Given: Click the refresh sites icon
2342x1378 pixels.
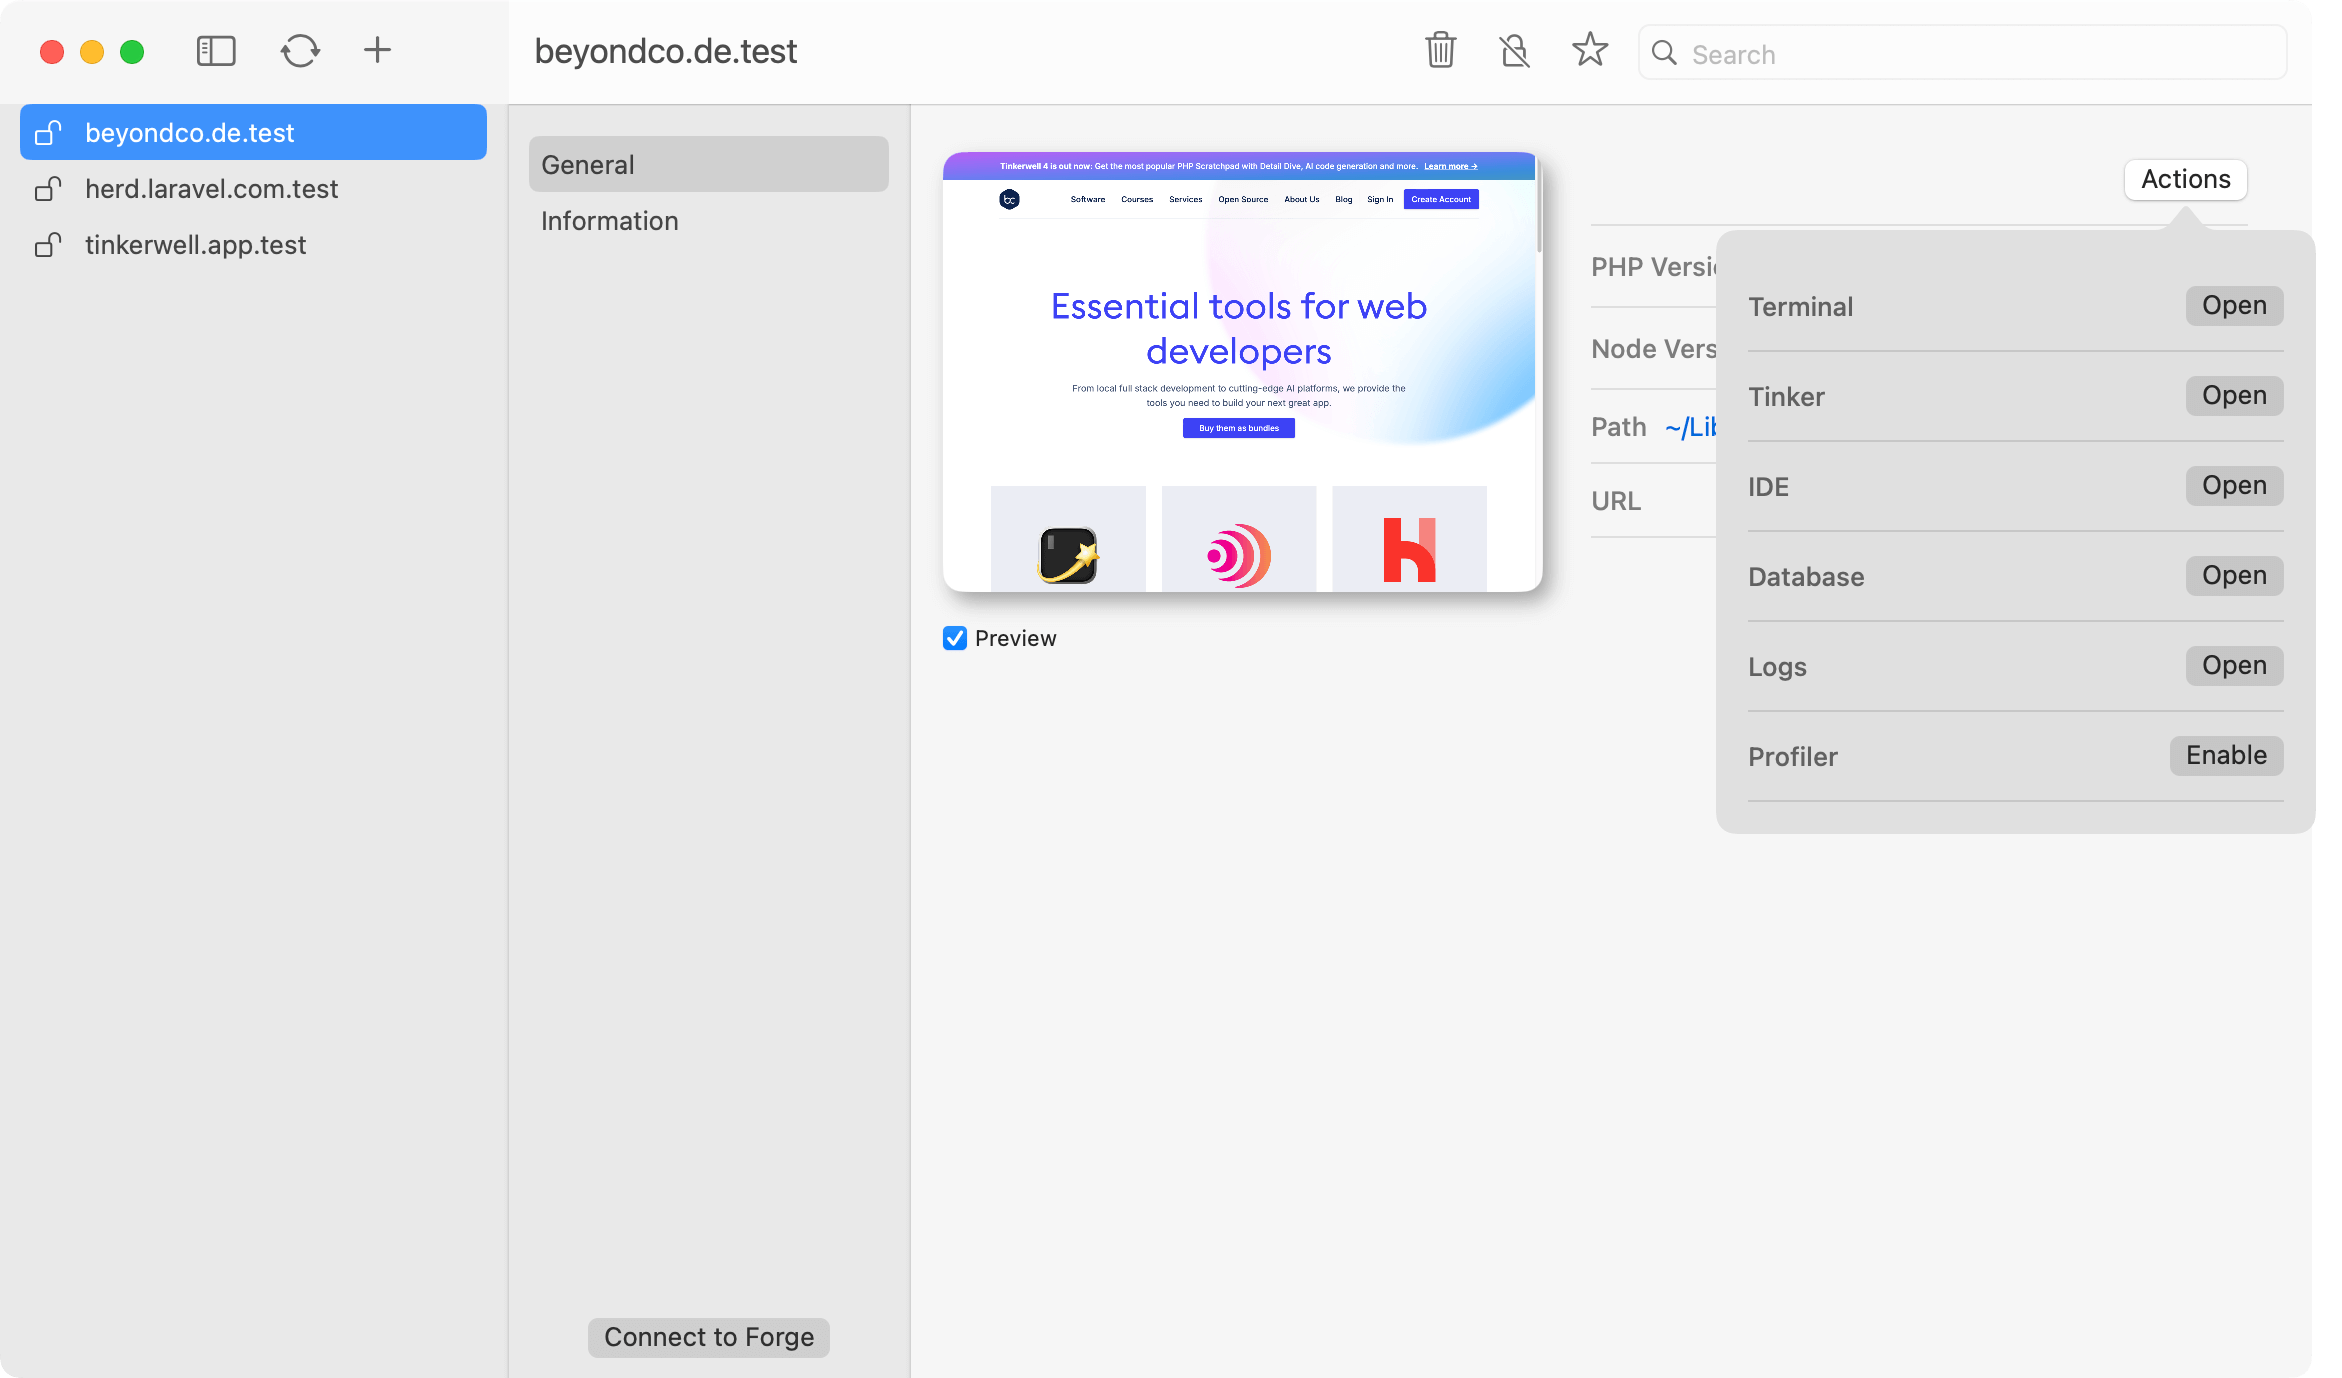Looking at the screenshot, I should click(x=300, y=51).
